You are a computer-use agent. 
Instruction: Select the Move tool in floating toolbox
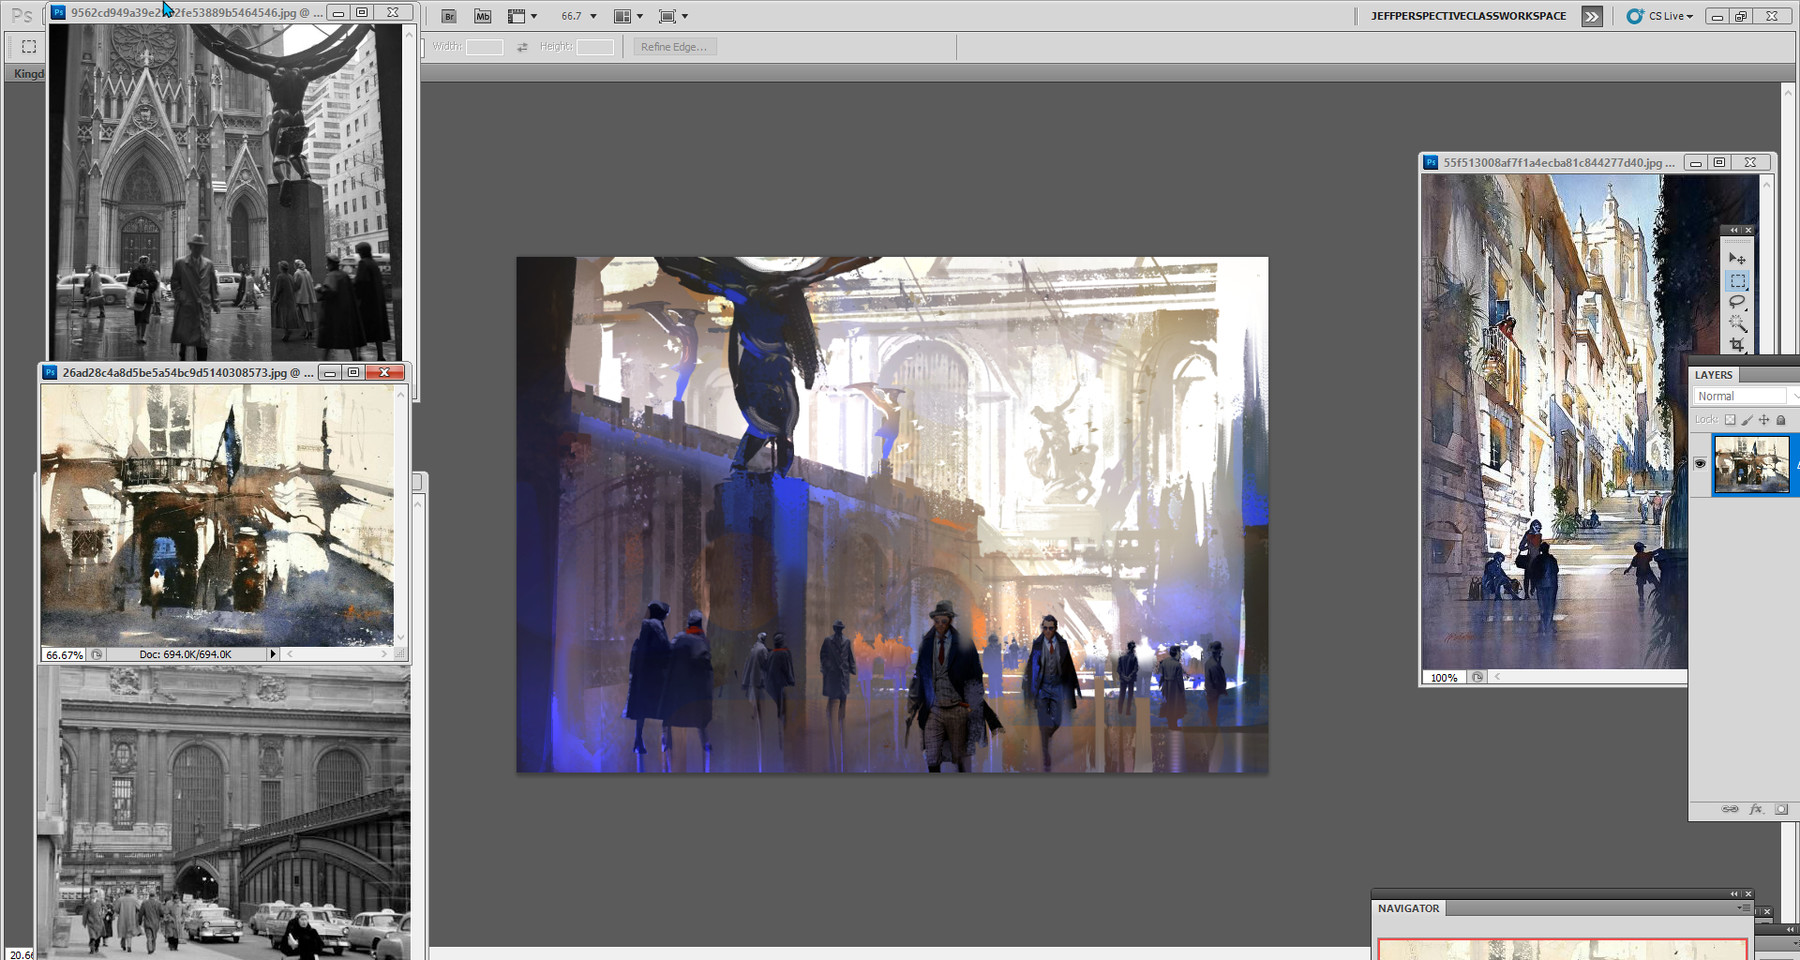(x=1737, y=259)
